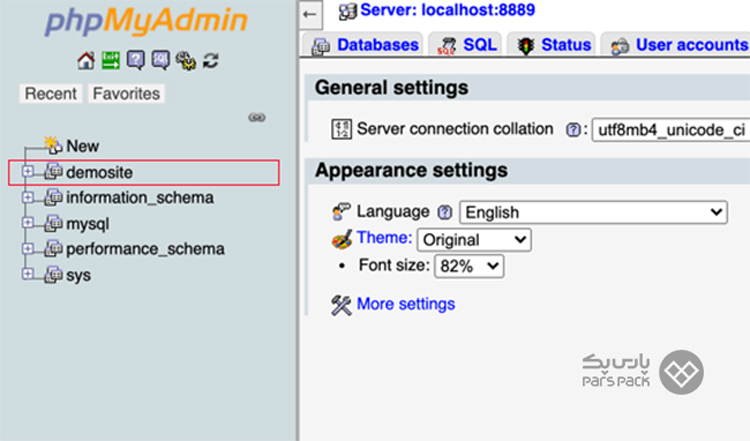Open the User accounts tab
Screen dimensions: 750x441
coord(675,45)
